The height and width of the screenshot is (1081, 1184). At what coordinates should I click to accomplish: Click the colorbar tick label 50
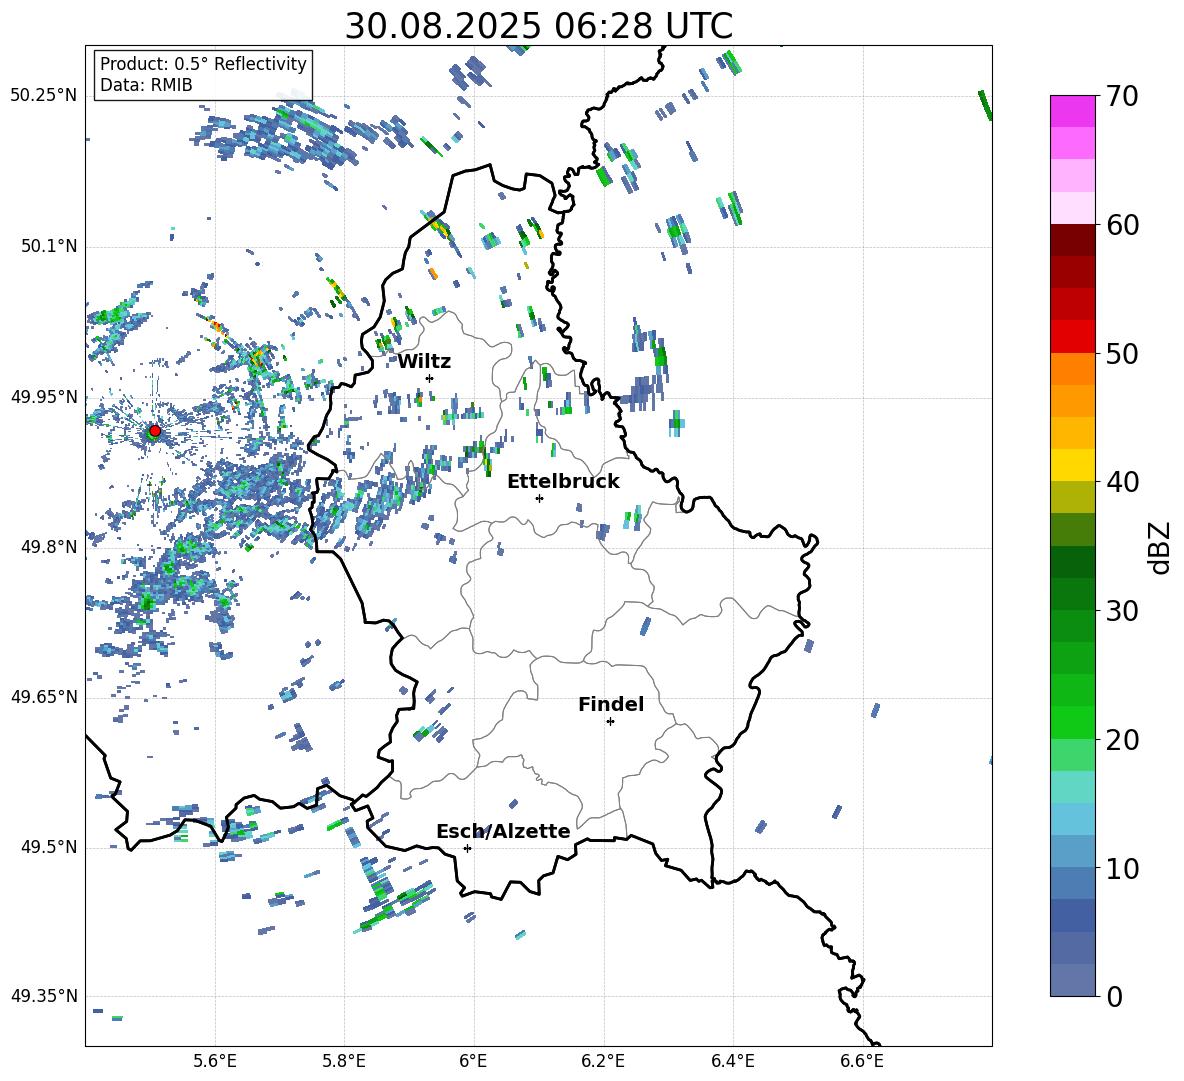1122,354
